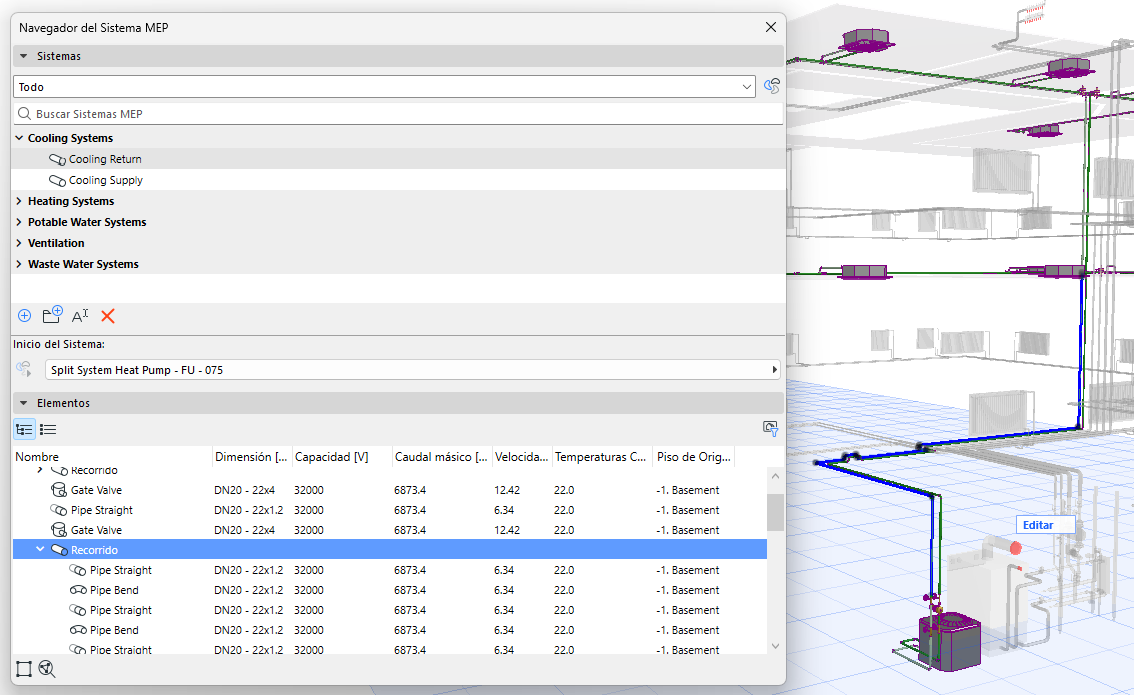This screenshot has height=695, width=1134.
Task: Click the Capacidad [V] column header
Action: click(331, 457)
